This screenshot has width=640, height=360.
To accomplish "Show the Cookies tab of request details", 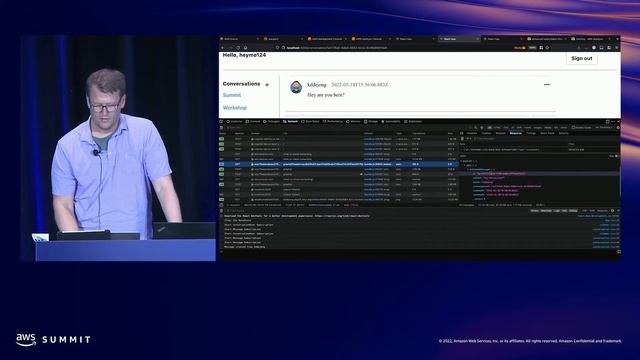I will (x=486, y=133).
